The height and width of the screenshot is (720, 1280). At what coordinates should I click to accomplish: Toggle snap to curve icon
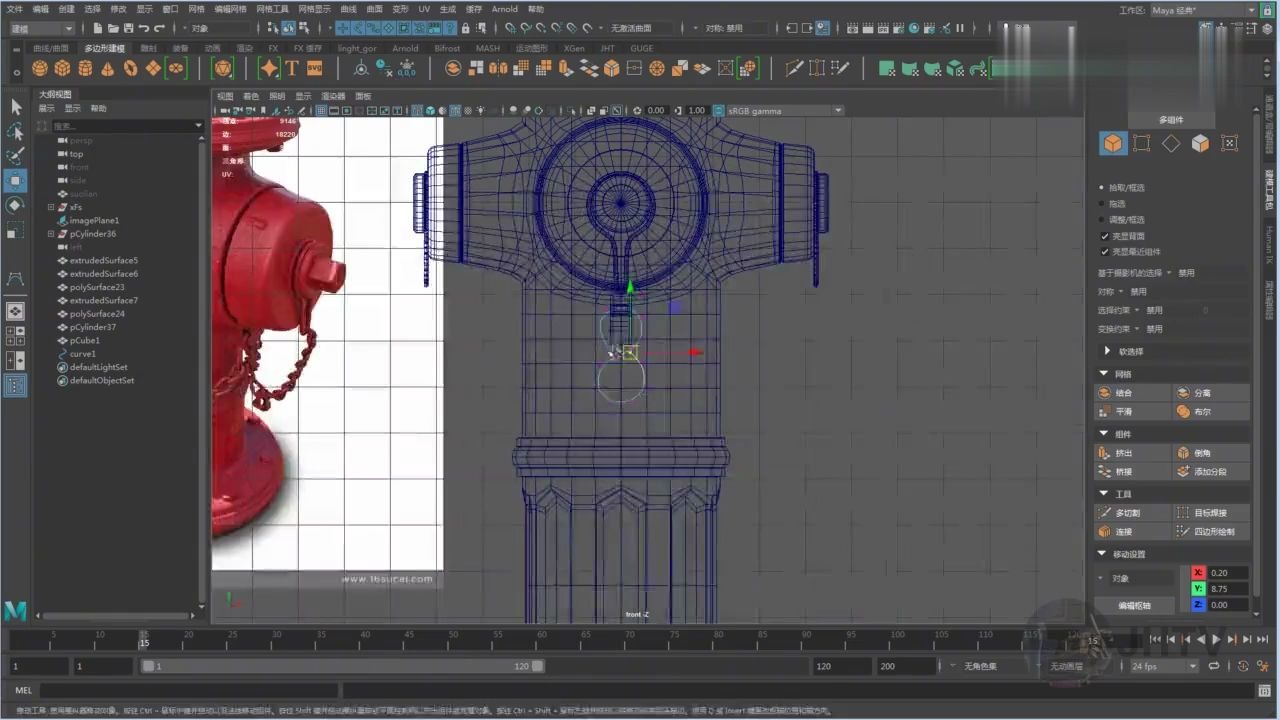527,28
